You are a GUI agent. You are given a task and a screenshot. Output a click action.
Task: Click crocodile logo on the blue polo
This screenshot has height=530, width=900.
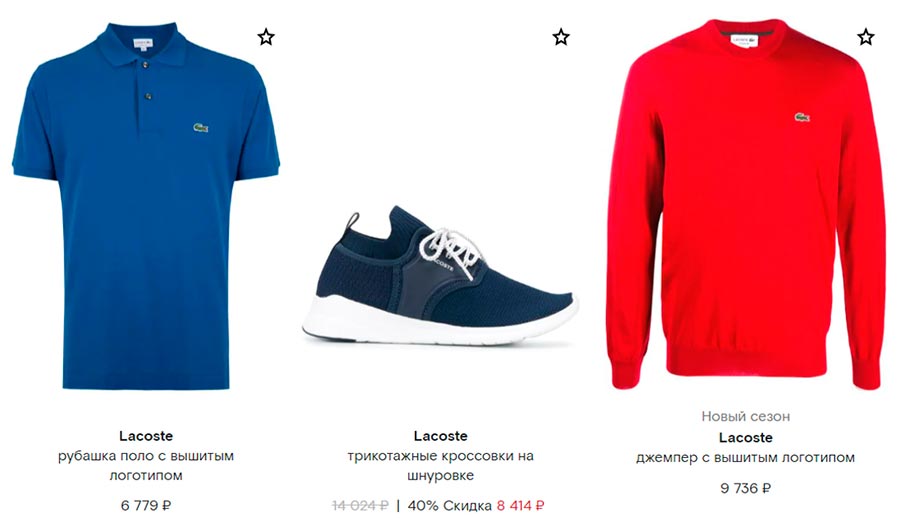click(x=201, y=127)
